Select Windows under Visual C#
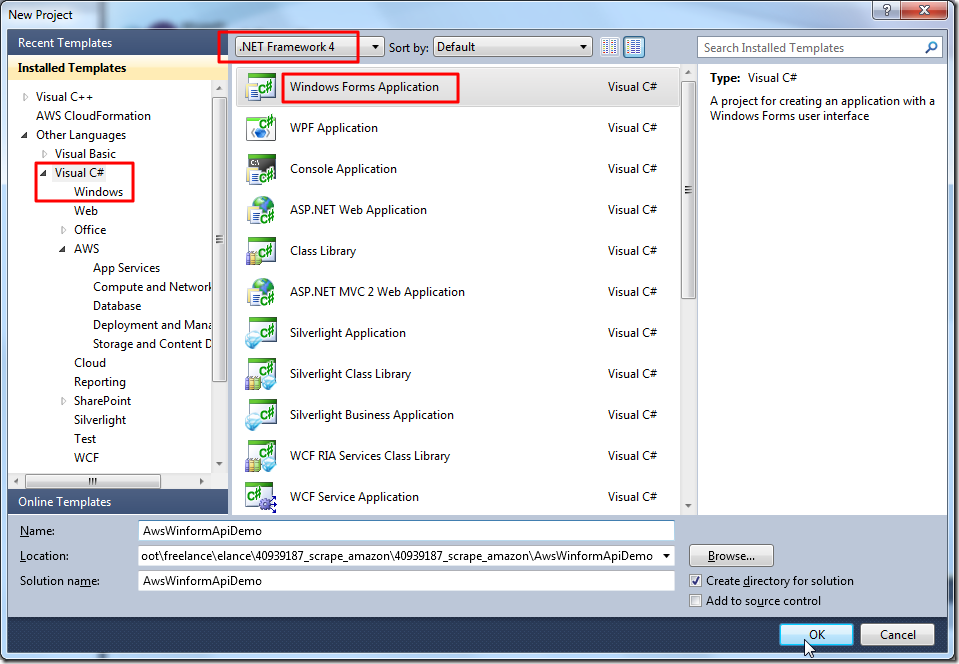The width and height of the screenshot is (959, 664). point(98,192)
